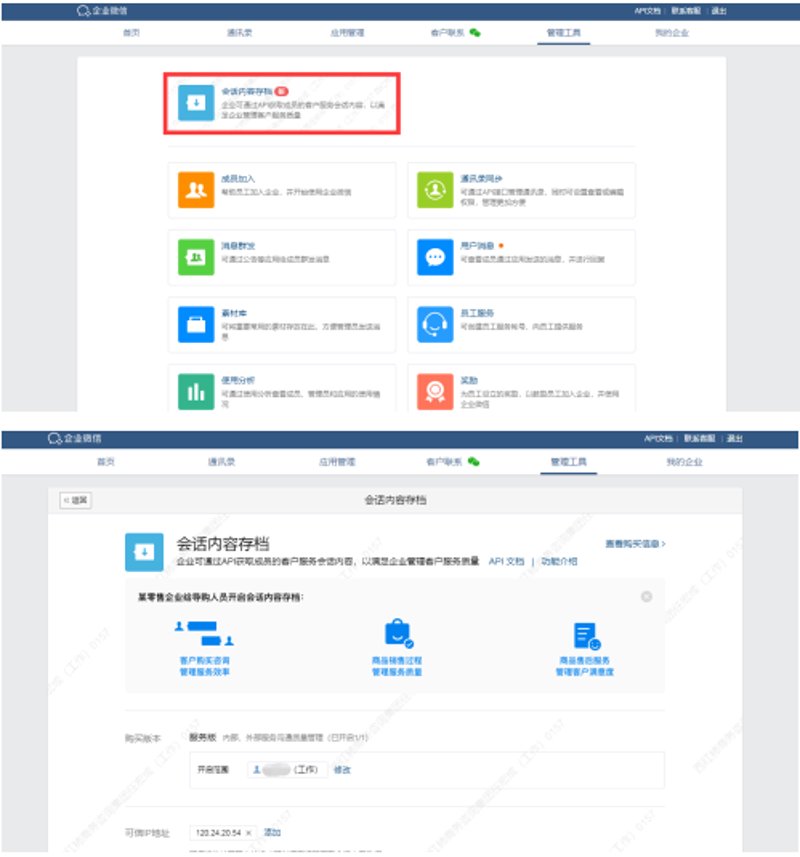Open the blue 用户消息 chat icon
800x857 pixels.
pos(435,257)
